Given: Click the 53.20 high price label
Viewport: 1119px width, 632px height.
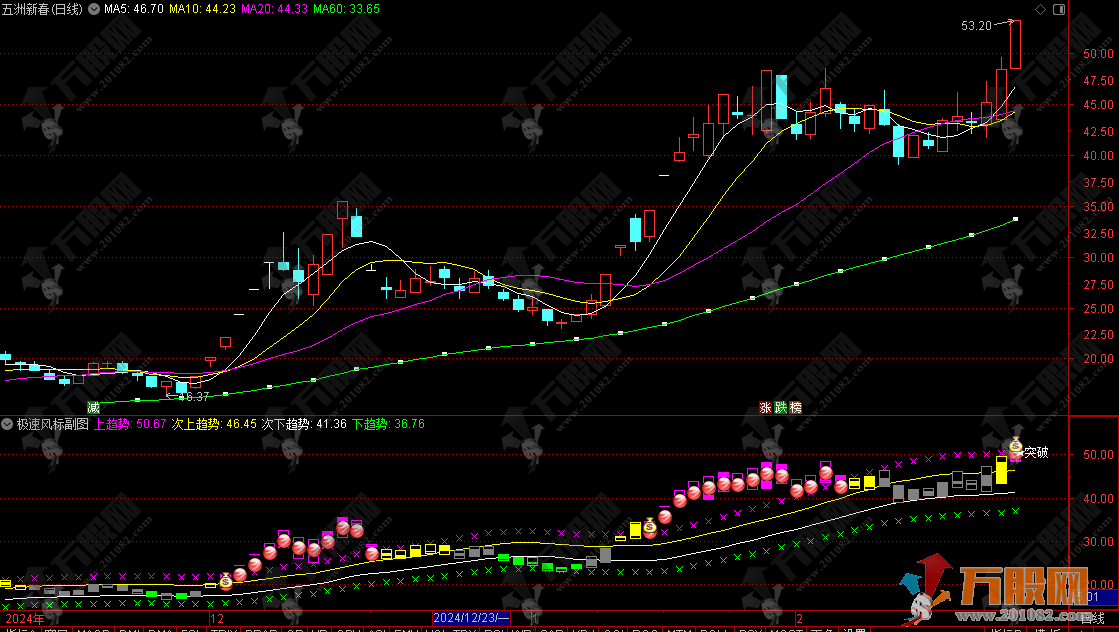Looking at the screenshot, I should click(x=976, y=26).
